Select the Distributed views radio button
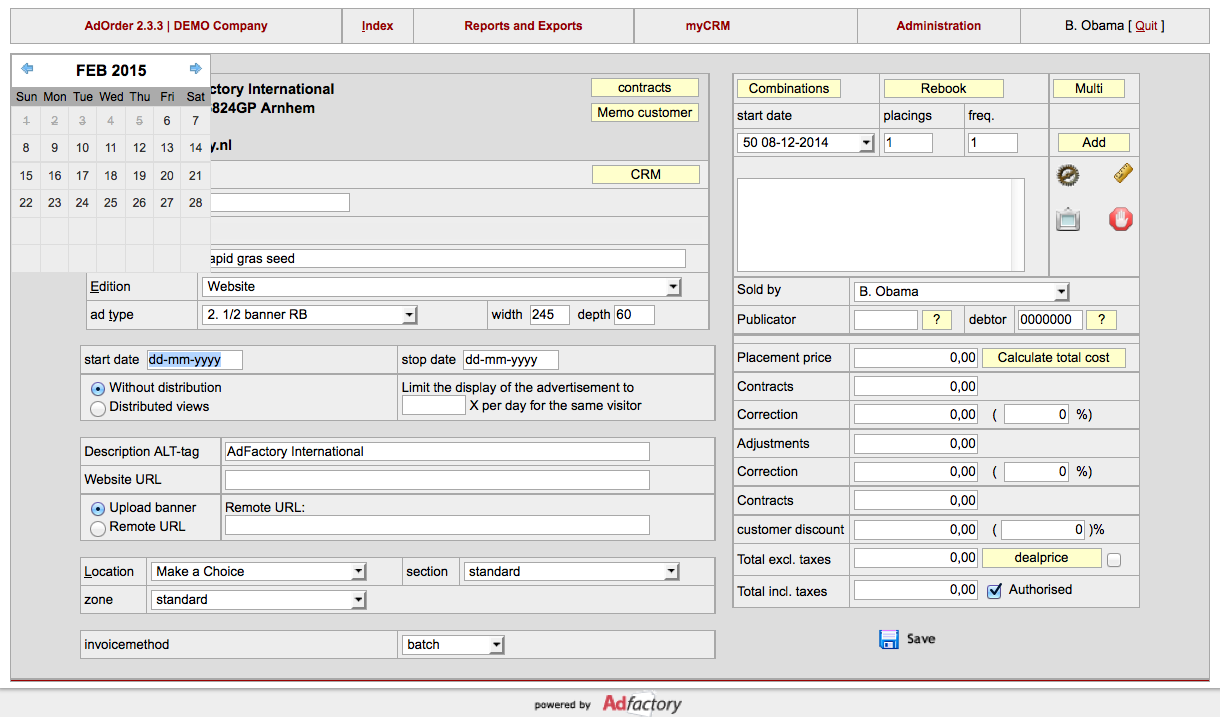Image resolution: width=1220 pixels, height=717 pixels. click(x=98, y=407)
